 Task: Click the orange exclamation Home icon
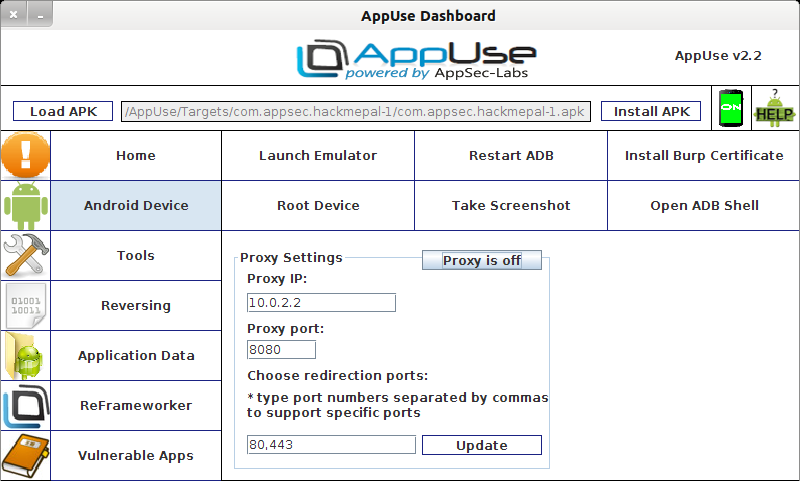point(26,155)
